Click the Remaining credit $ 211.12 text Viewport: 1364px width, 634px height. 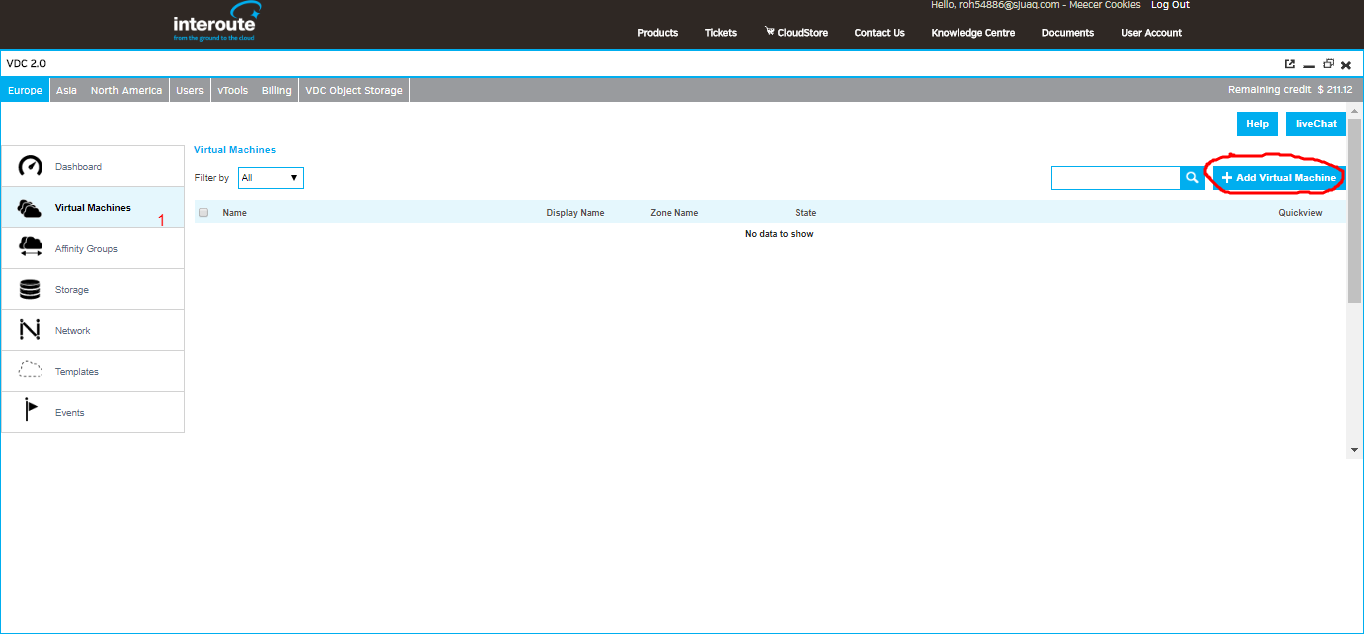click(x=1290, y=90)
